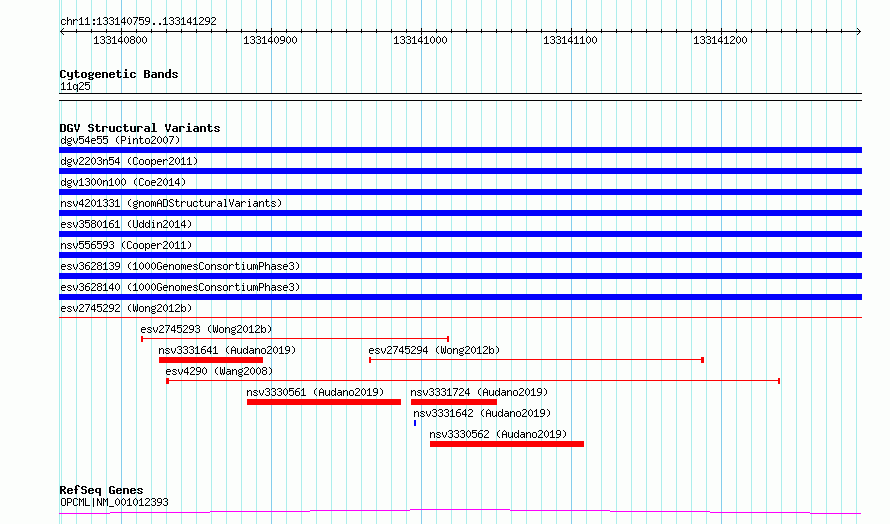Select the red span line under esv2745293
The image size is (890, 524).
(295, 339)
